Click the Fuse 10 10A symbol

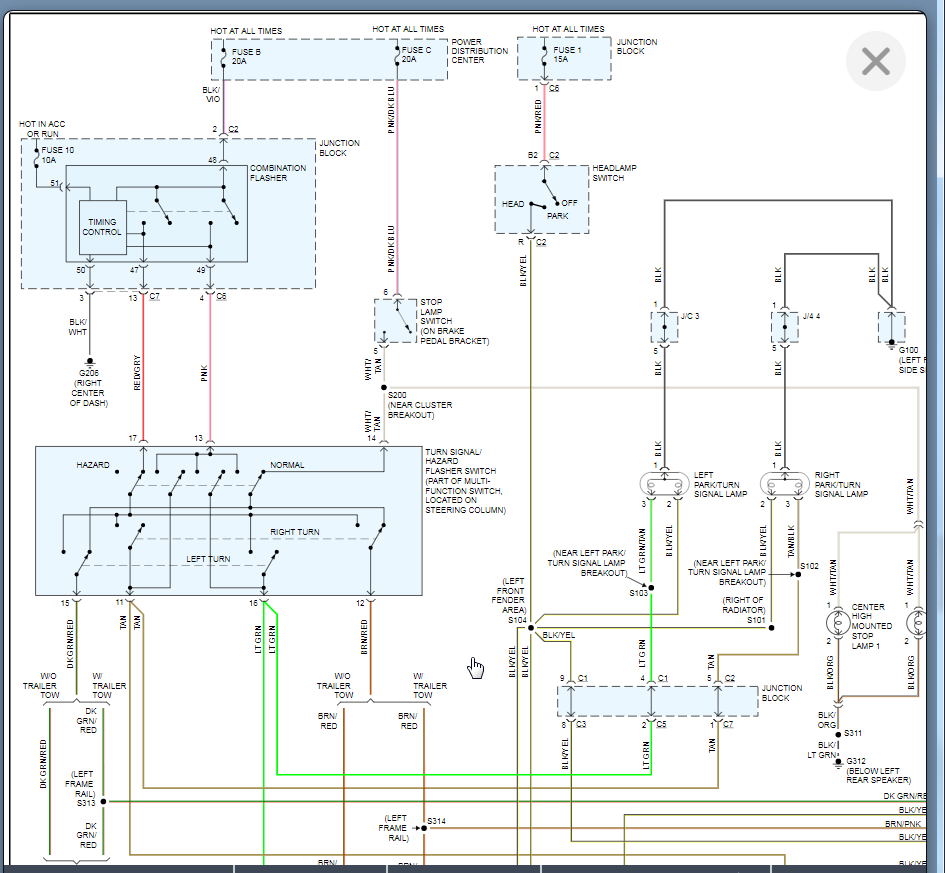(37, 156)
